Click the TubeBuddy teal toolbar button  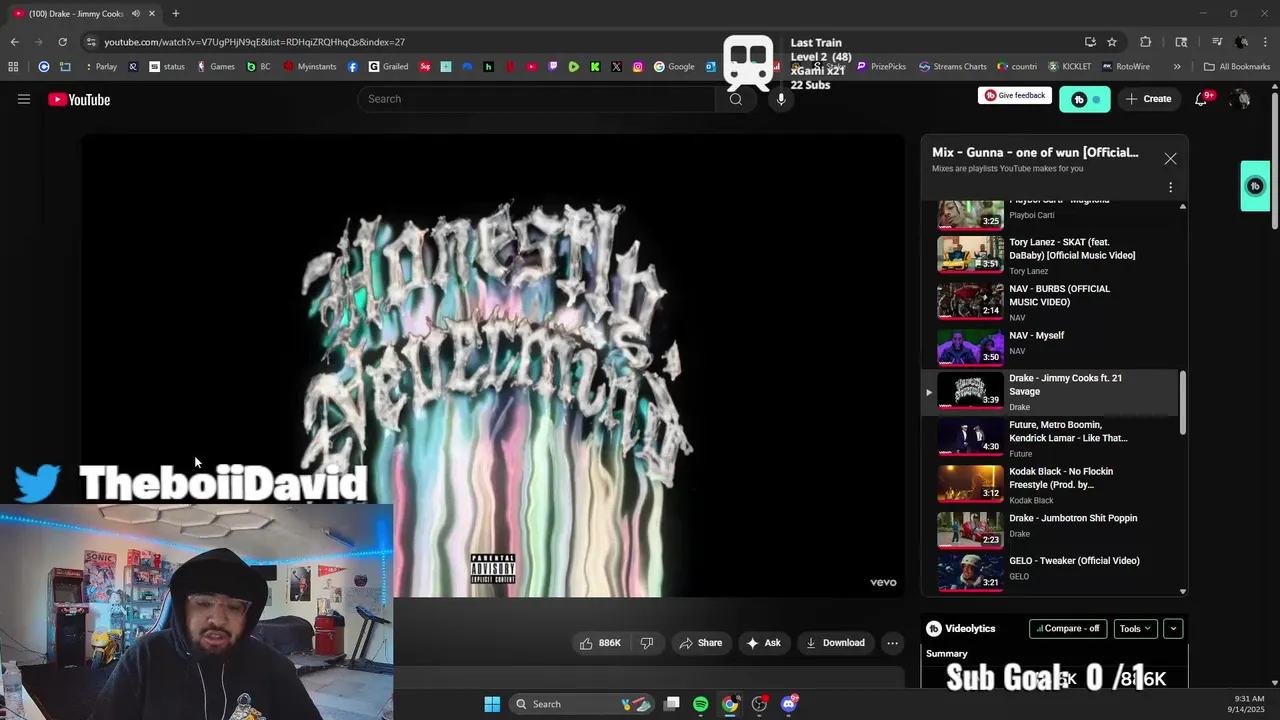click(1085, 99)
